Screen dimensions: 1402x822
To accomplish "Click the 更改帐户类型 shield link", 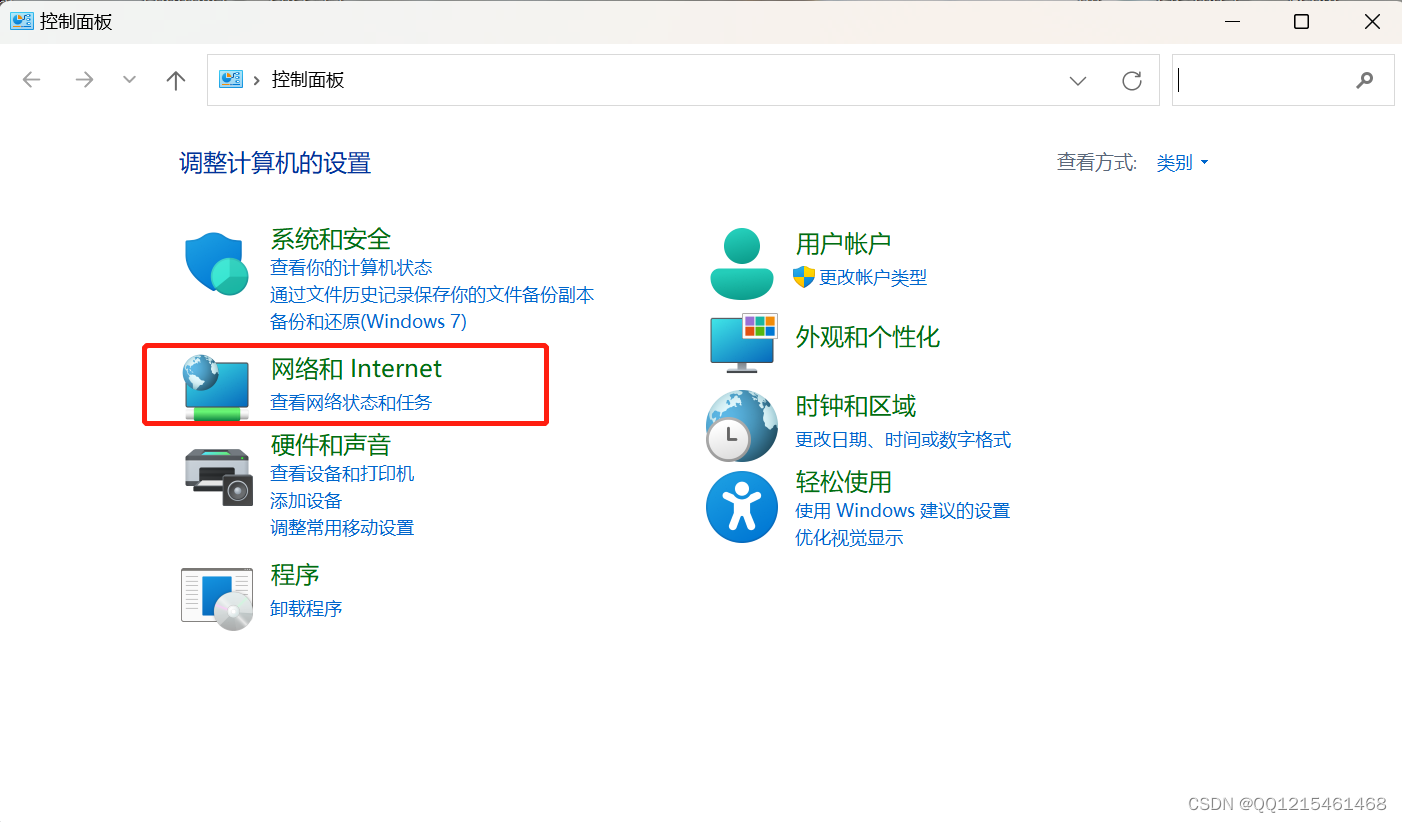I will [869, 278].
